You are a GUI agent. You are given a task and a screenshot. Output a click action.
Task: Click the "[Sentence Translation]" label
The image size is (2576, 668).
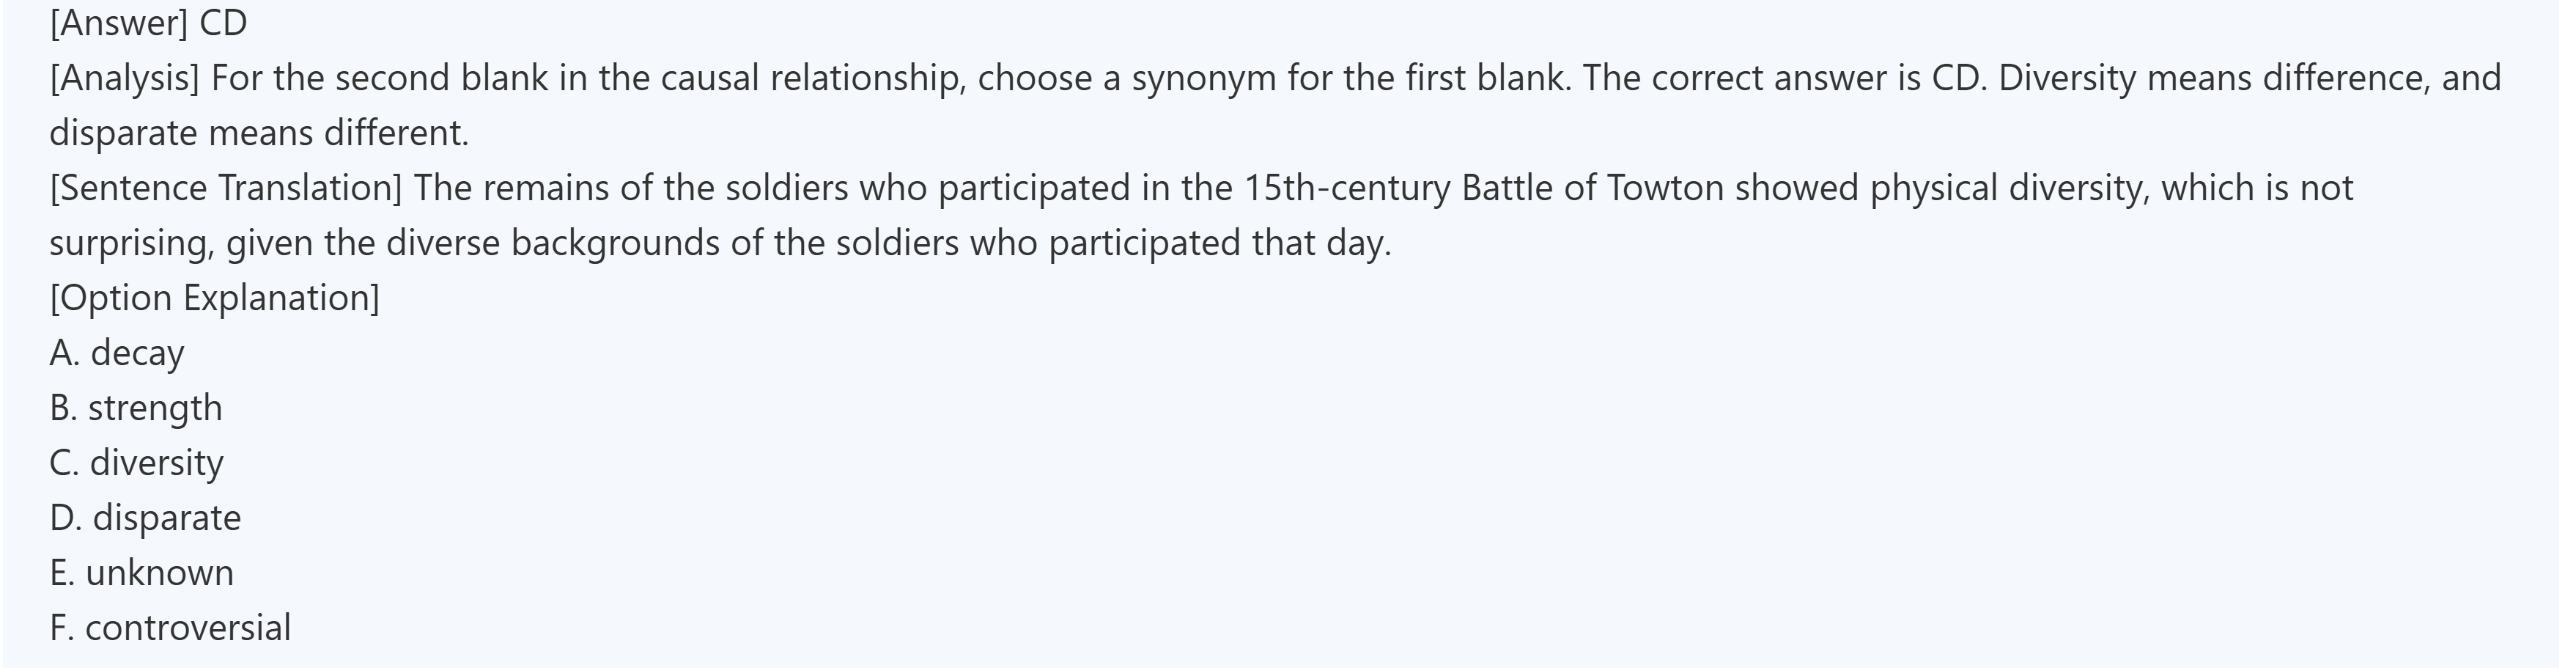(x=225, y=188)
